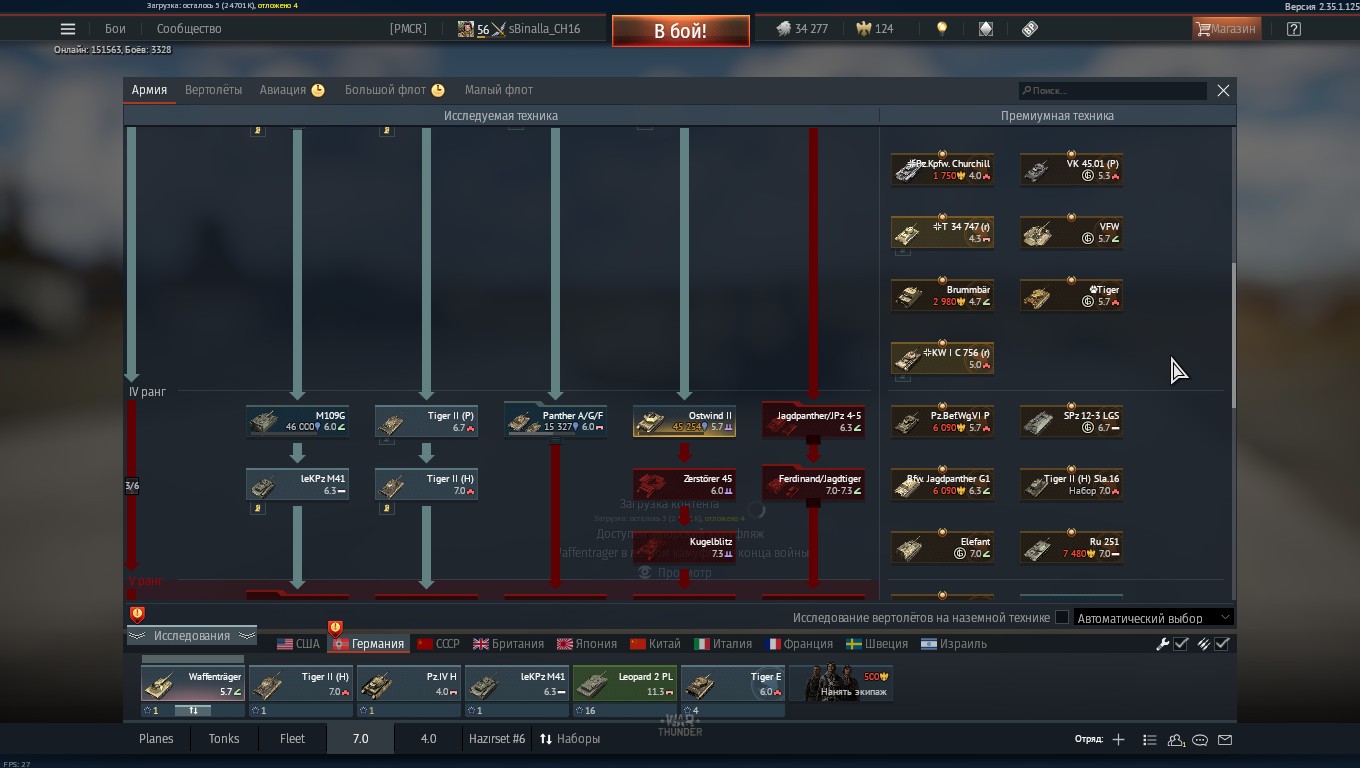
Task: Switch to the Армия tab
Action: click(149, 90)
